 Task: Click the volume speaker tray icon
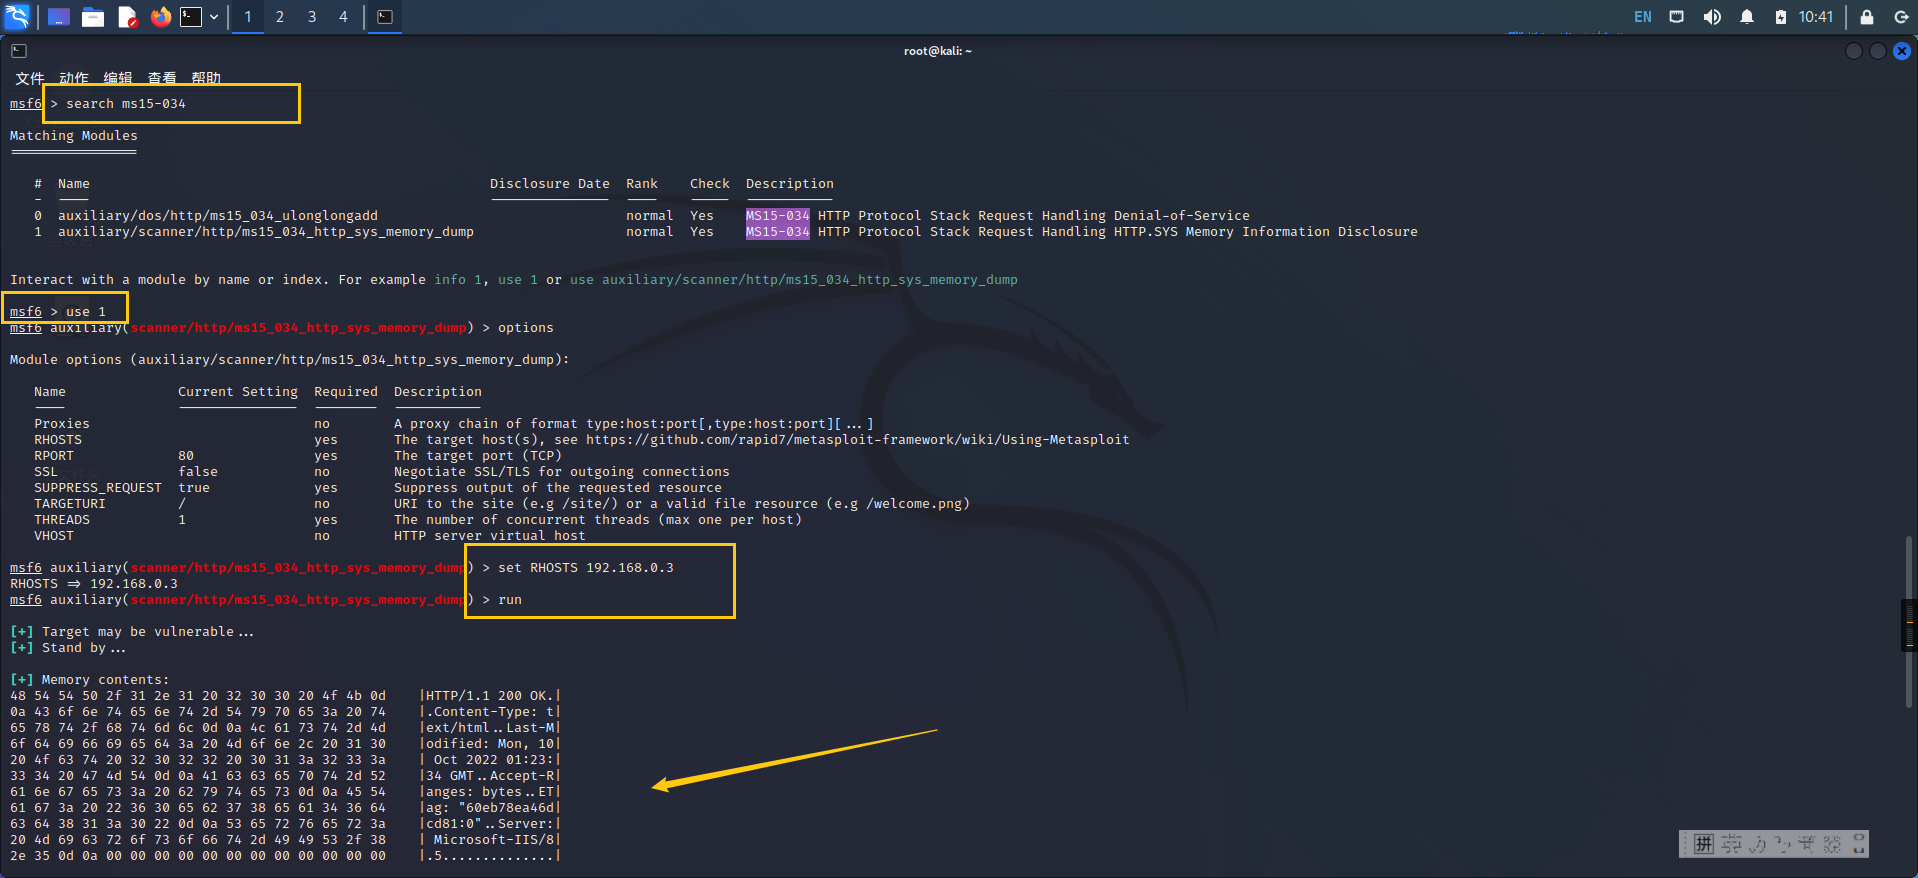(x=1712, y=17)
